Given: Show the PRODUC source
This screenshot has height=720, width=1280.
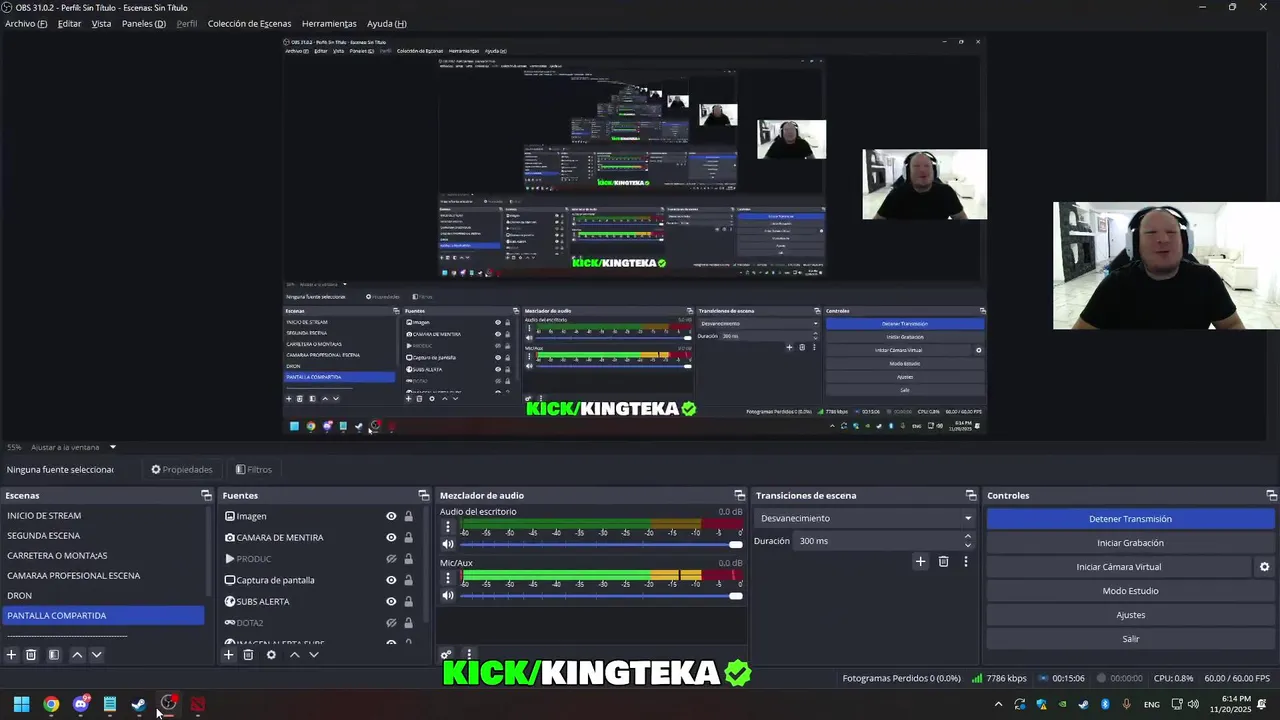Looking at the screenshot, I should coord(391,559).
